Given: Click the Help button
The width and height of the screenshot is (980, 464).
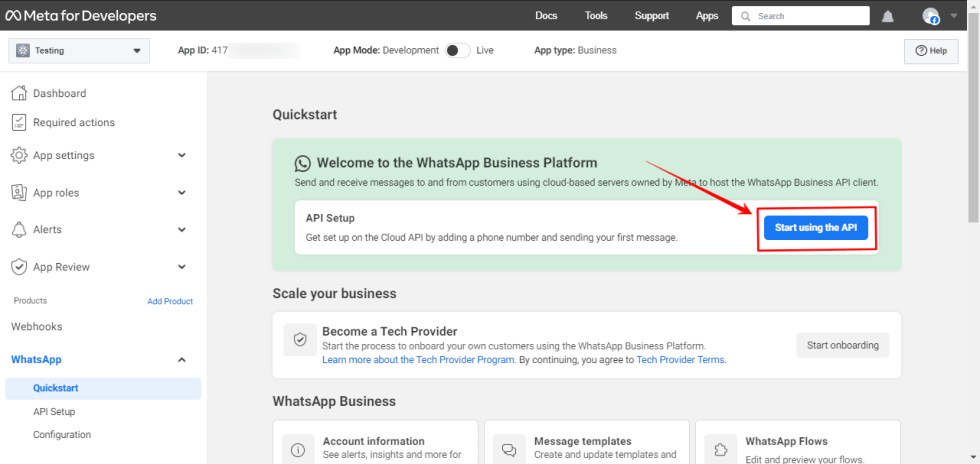Looking at the screenshot, I should click(930, 51).
